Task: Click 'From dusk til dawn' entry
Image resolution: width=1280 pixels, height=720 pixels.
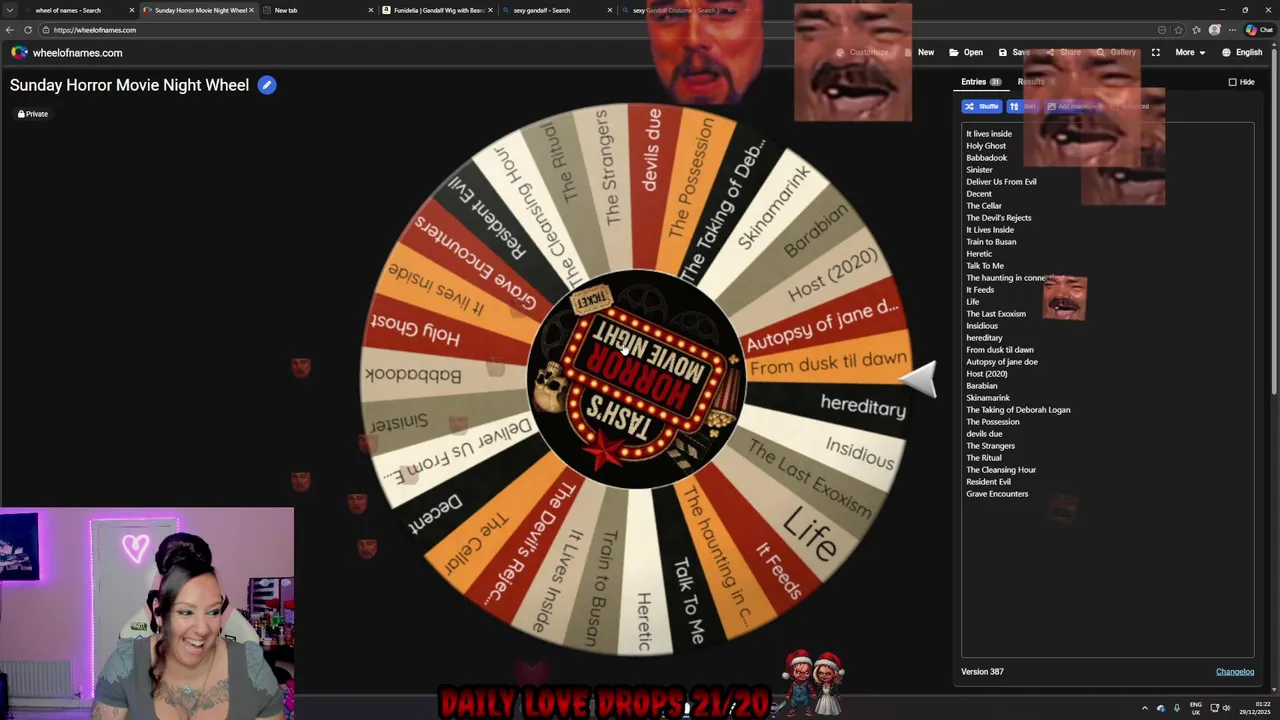Action: 1000,350
